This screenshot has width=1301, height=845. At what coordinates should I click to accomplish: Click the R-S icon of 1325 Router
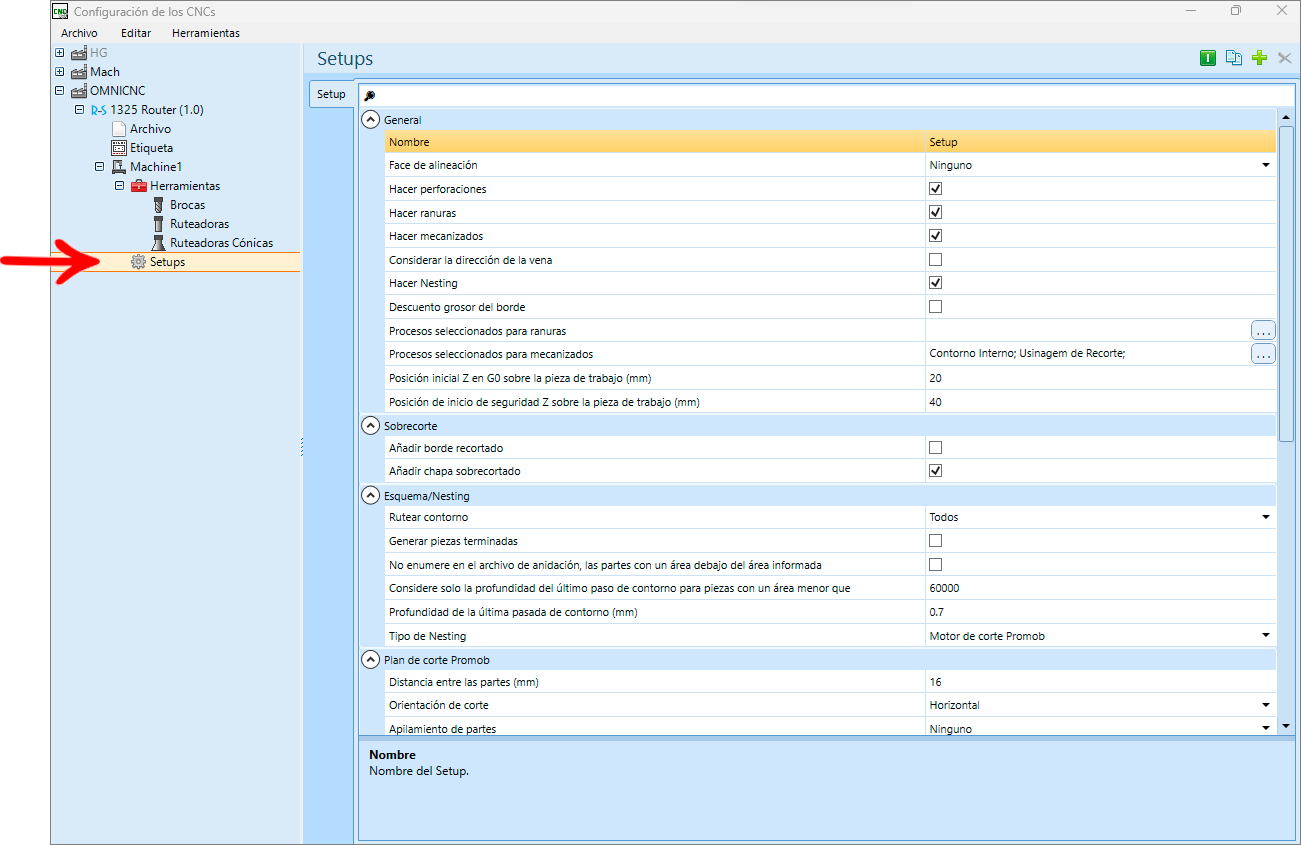99,110
